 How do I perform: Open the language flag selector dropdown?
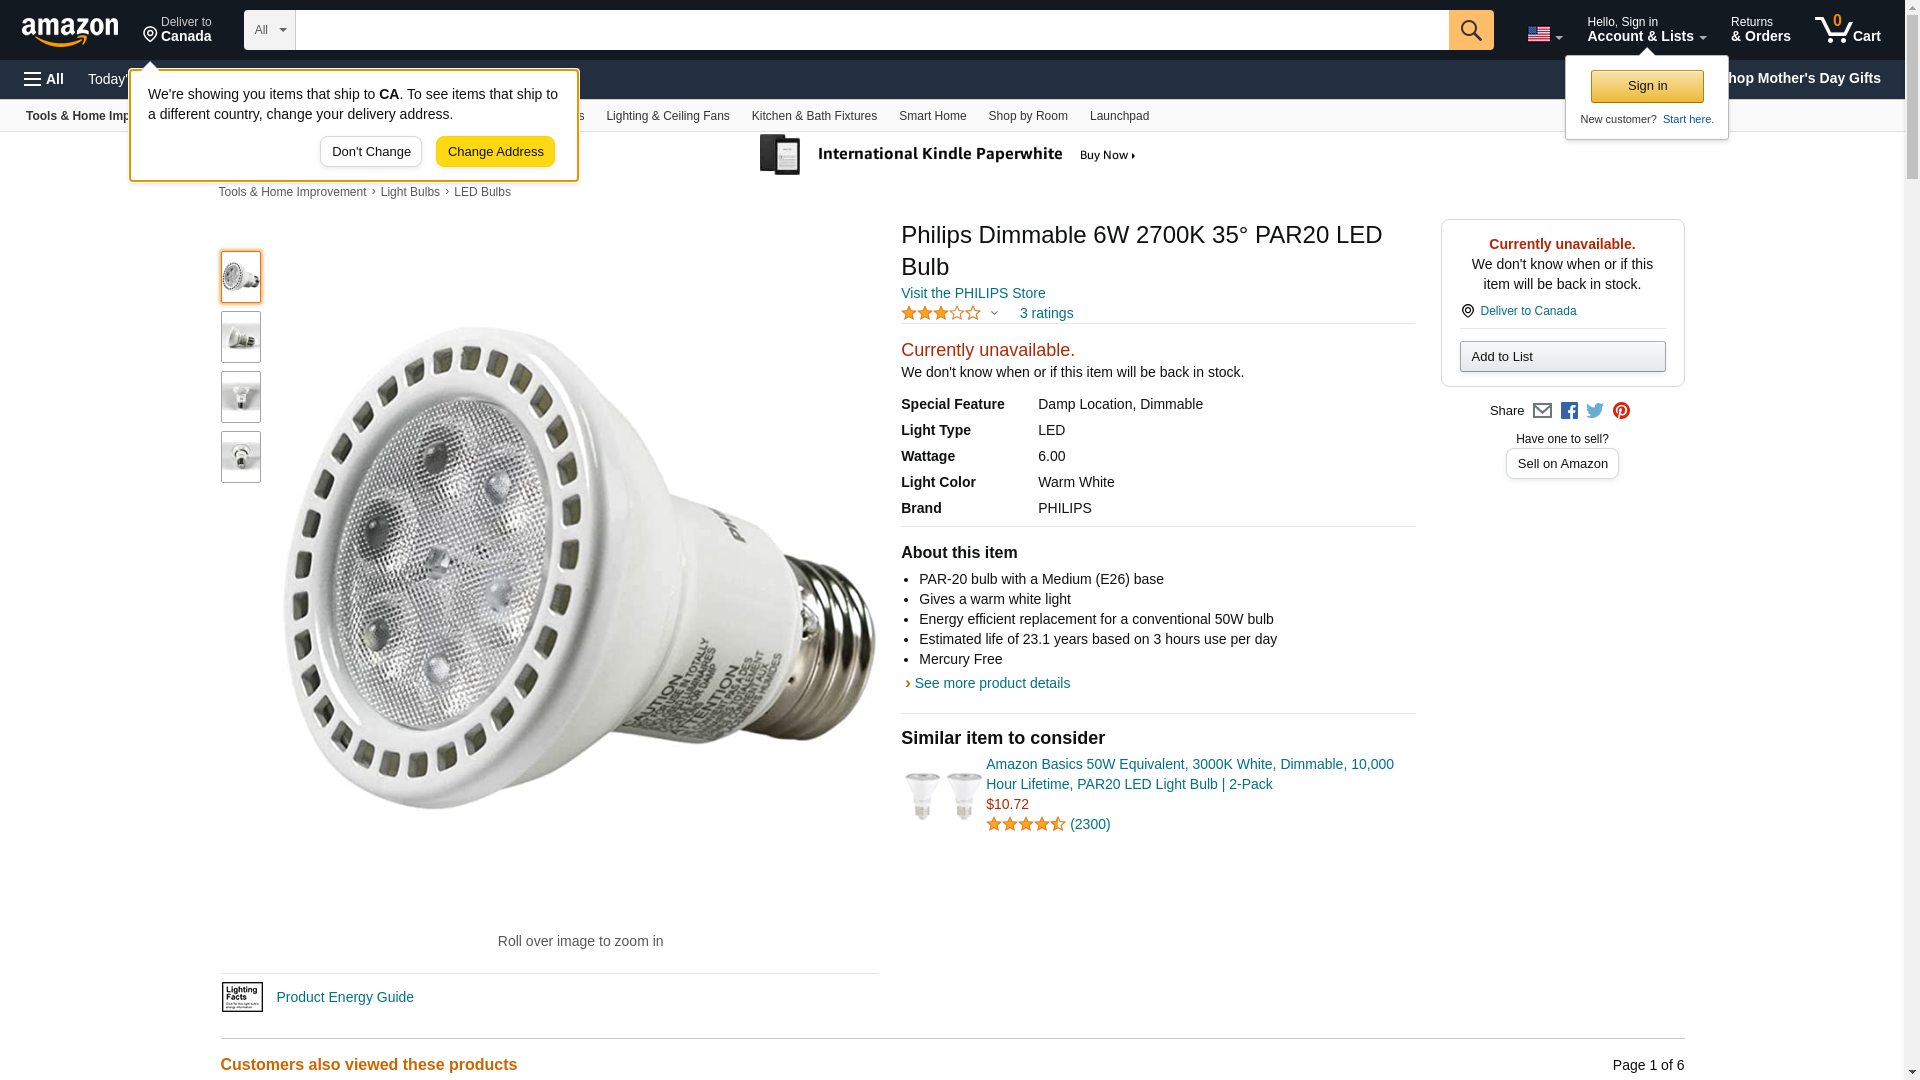[1544, 34]
